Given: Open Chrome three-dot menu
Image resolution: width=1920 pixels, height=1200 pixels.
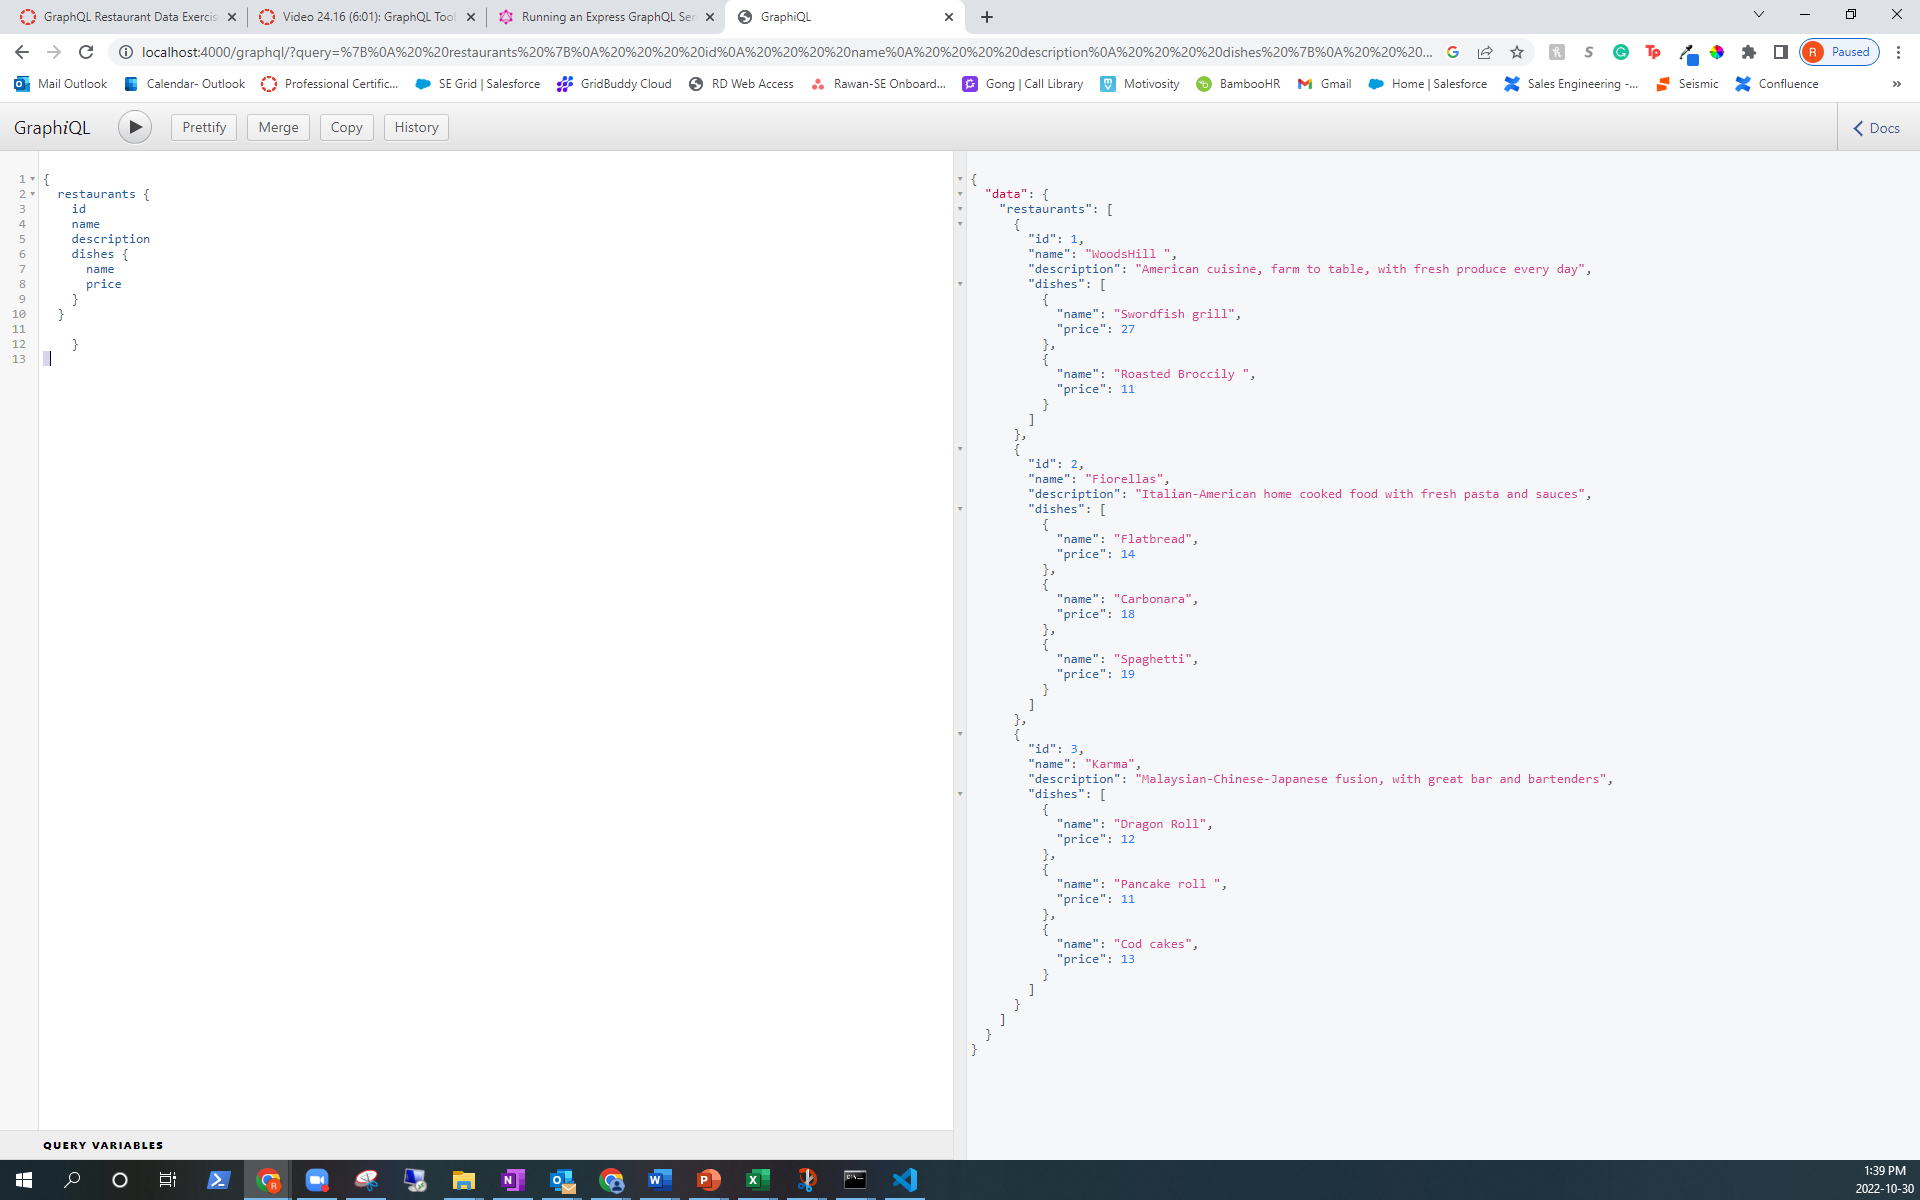Looking at the screenshot, I should point(1898,52).
